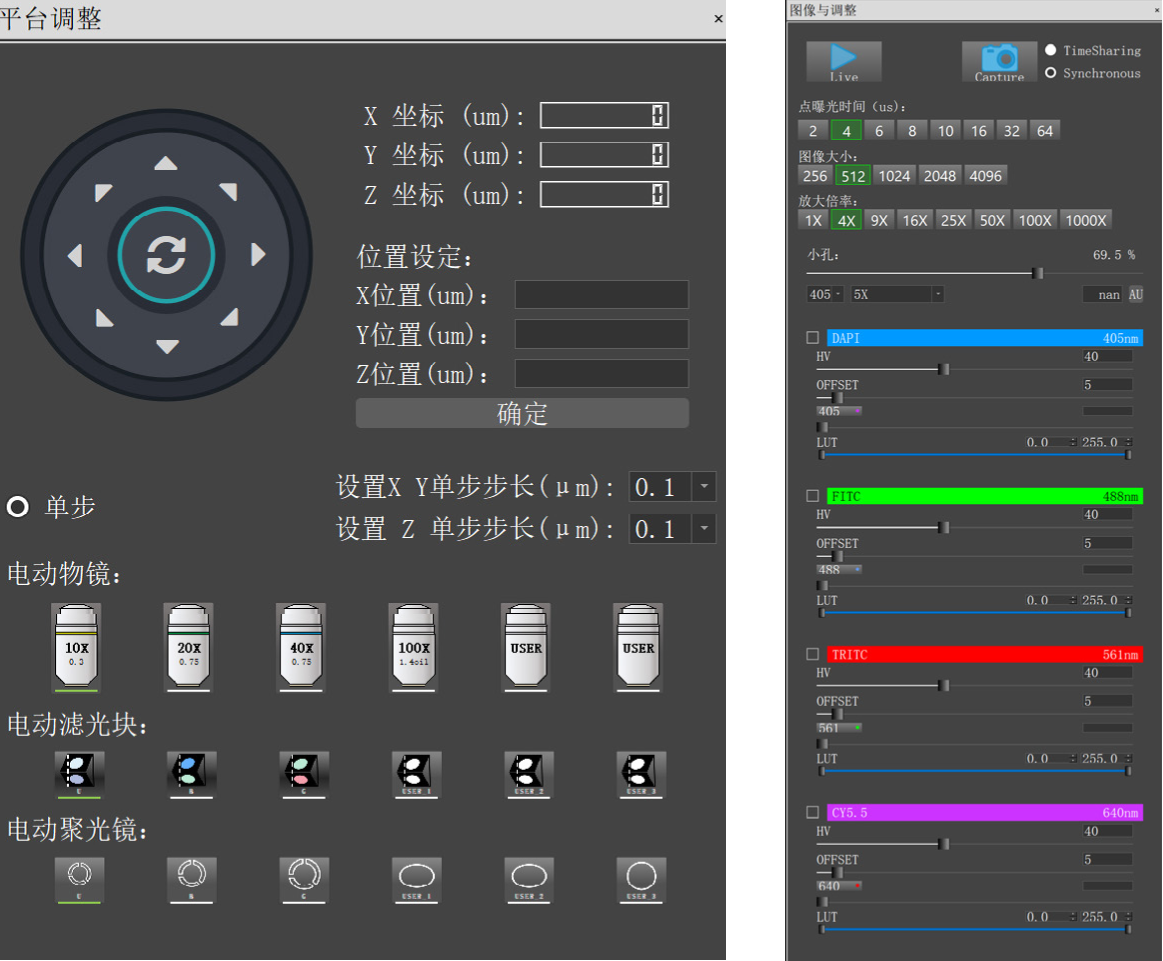Select the first motorized filter cube

coord(79,773)
